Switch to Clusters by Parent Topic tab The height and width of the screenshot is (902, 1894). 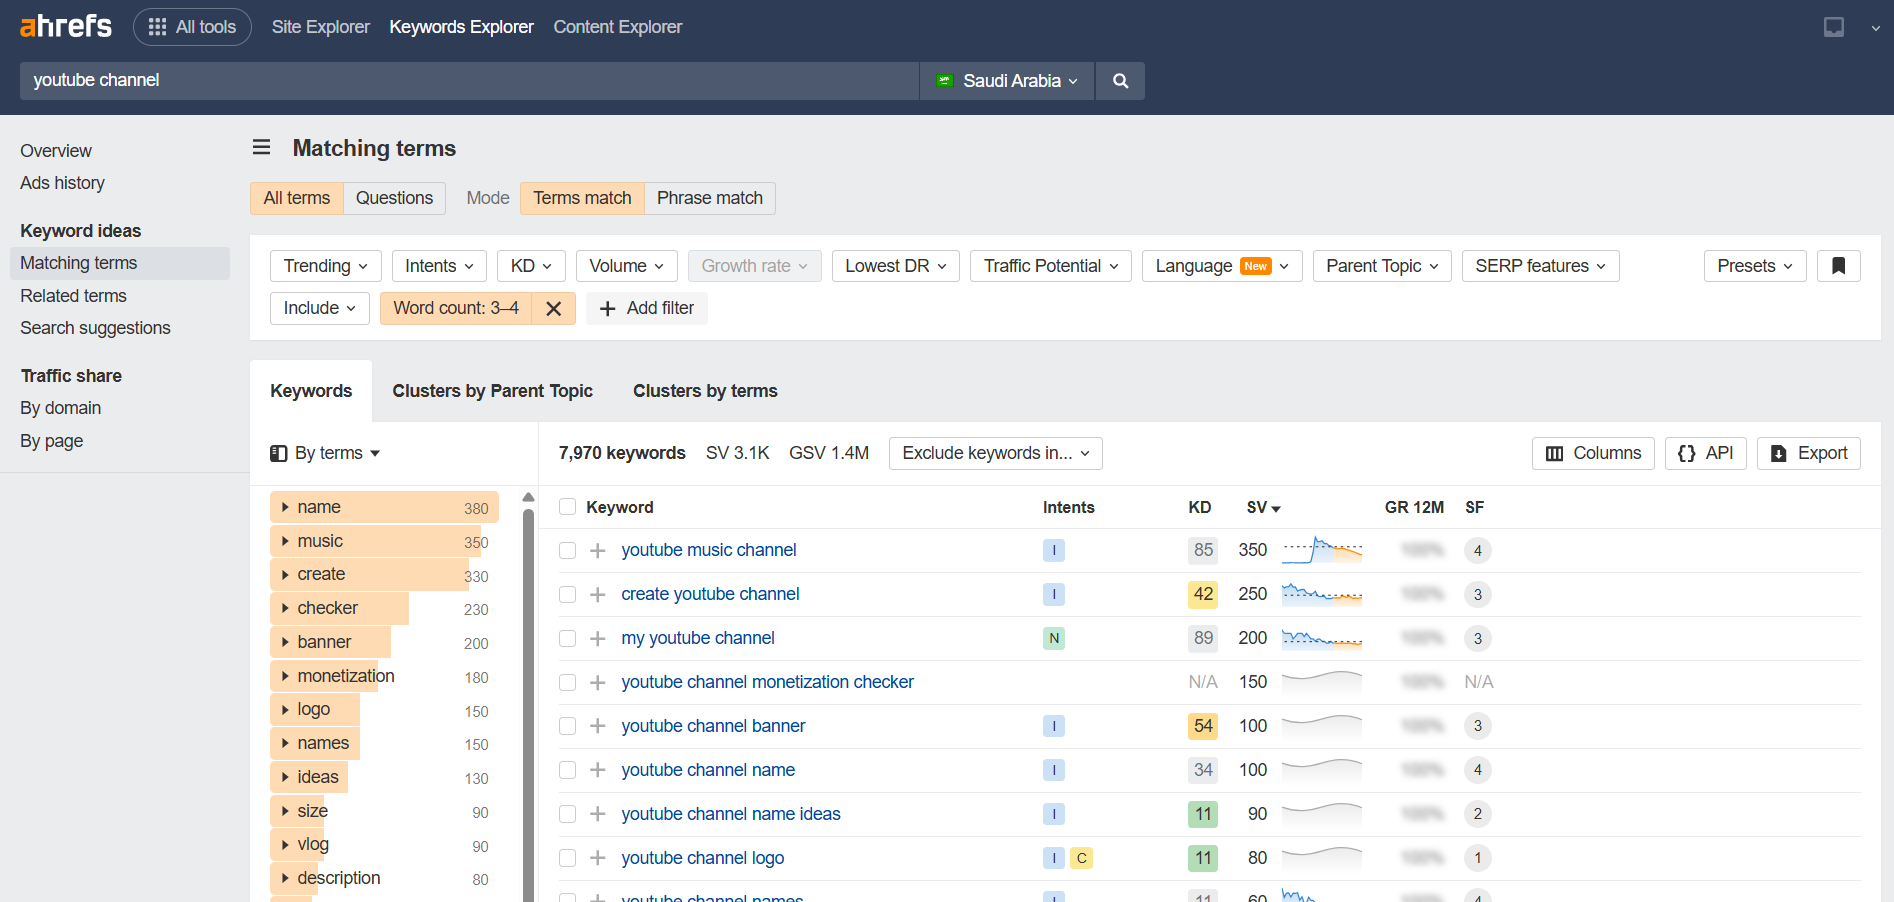point(492,391)
